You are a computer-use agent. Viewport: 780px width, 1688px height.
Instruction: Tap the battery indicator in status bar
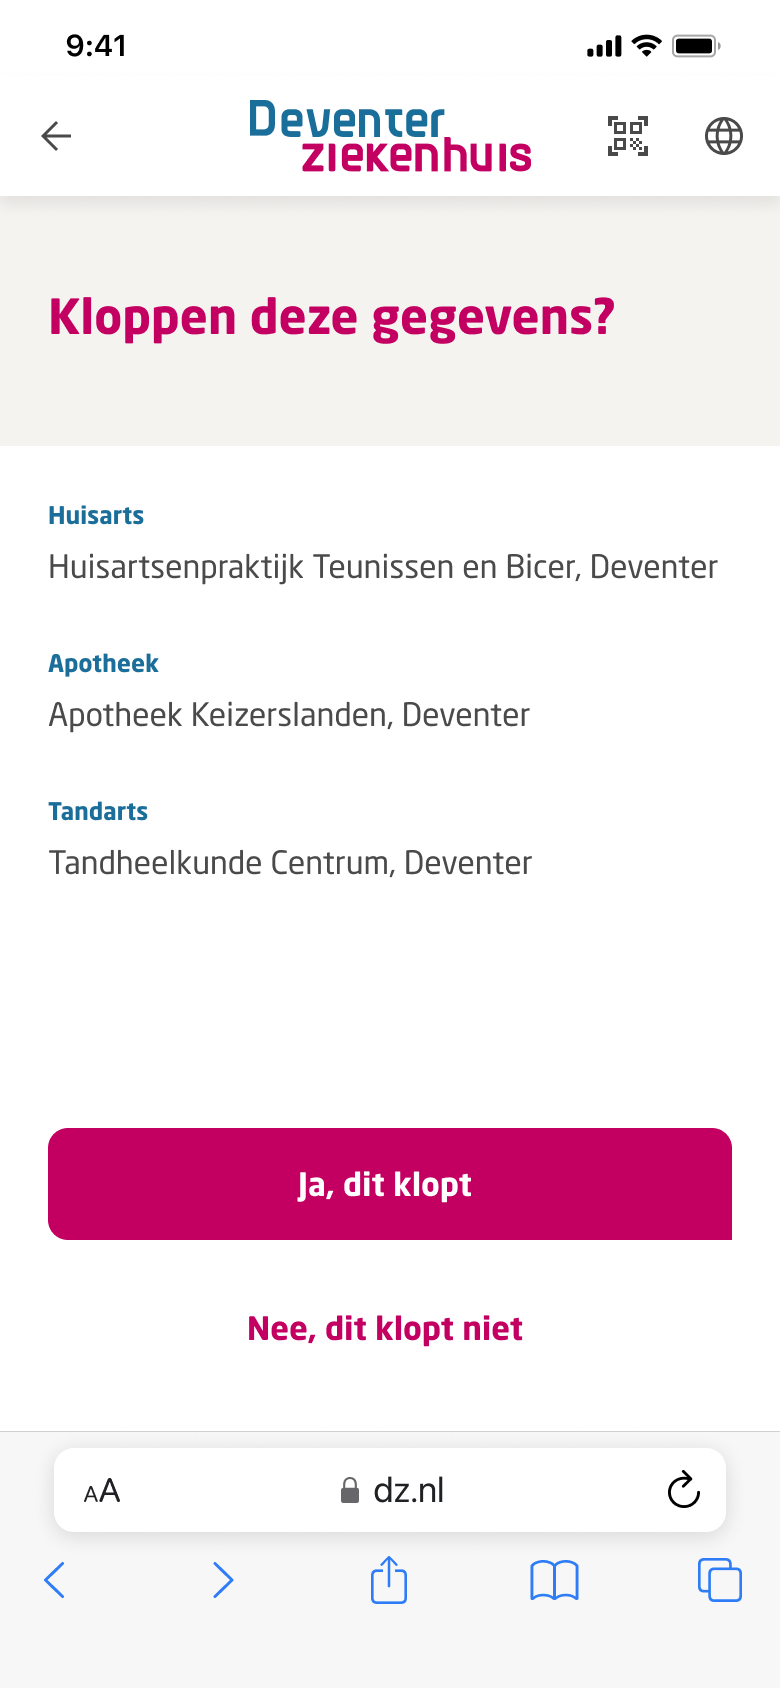click(x=696, y=46)
